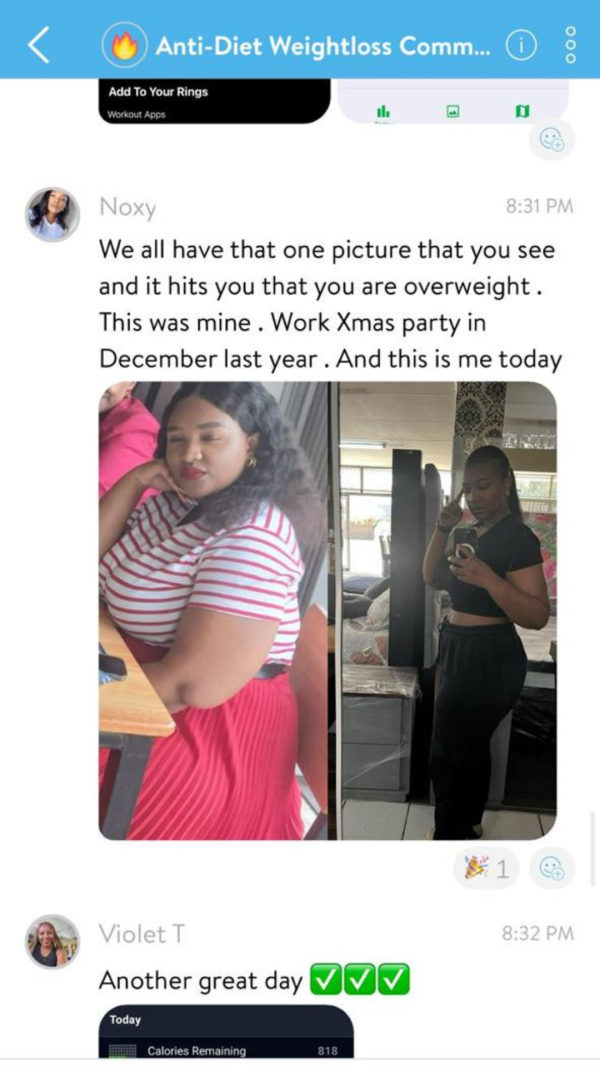
Task: Go back using the header arrow
Action: [38, 46]
